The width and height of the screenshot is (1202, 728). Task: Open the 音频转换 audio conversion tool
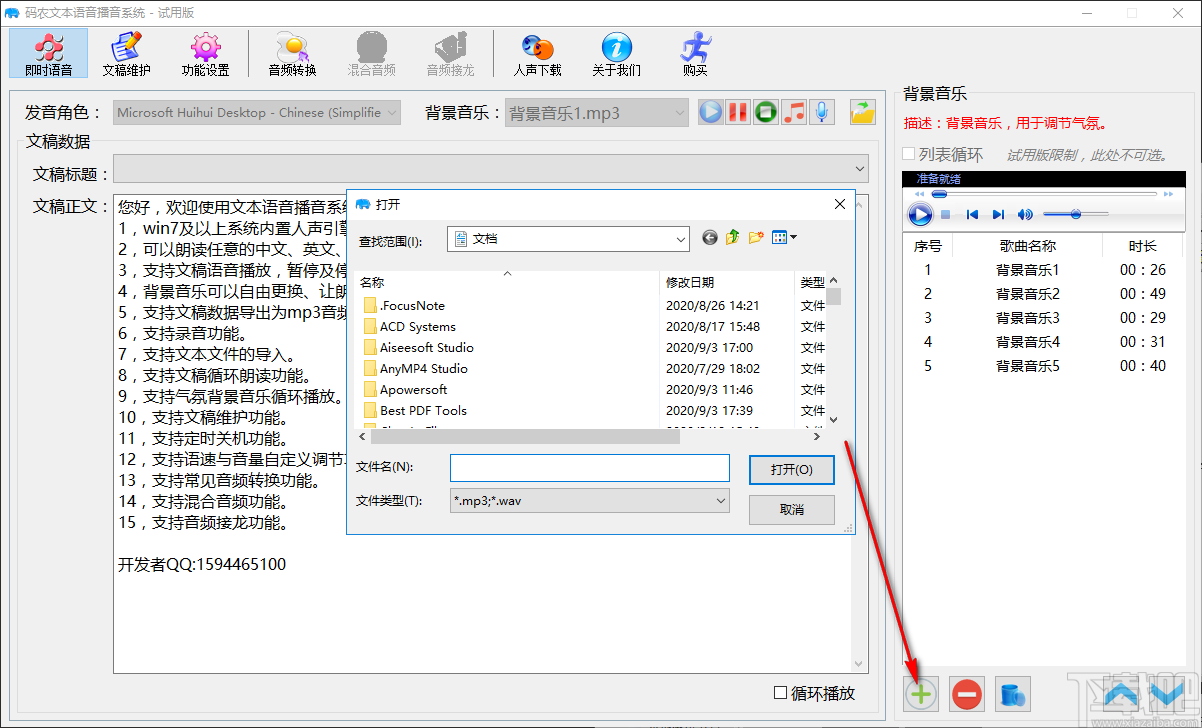(292, 53)
